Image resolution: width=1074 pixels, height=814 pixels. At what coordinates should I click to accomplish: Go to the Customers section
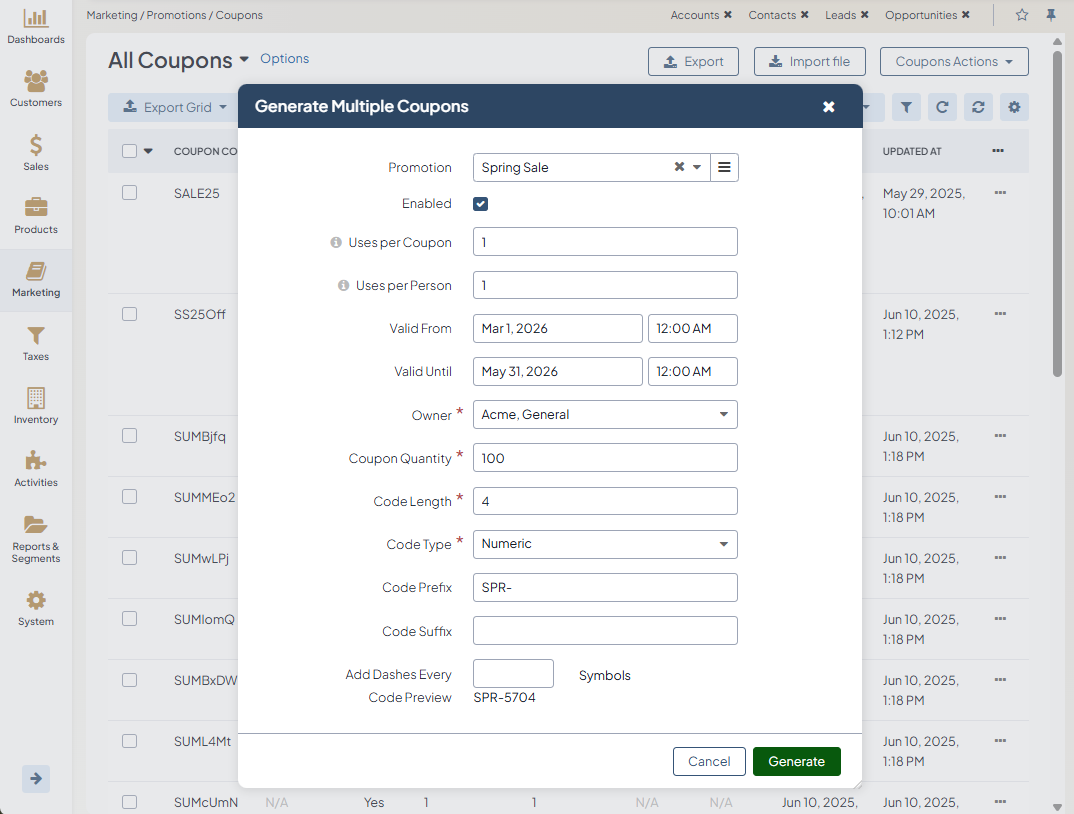point(36,89)
